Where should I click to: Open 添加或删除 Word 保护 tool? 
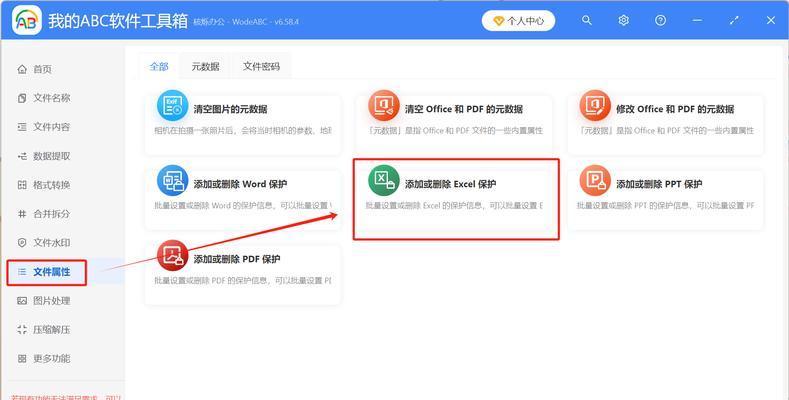point(241,184)
